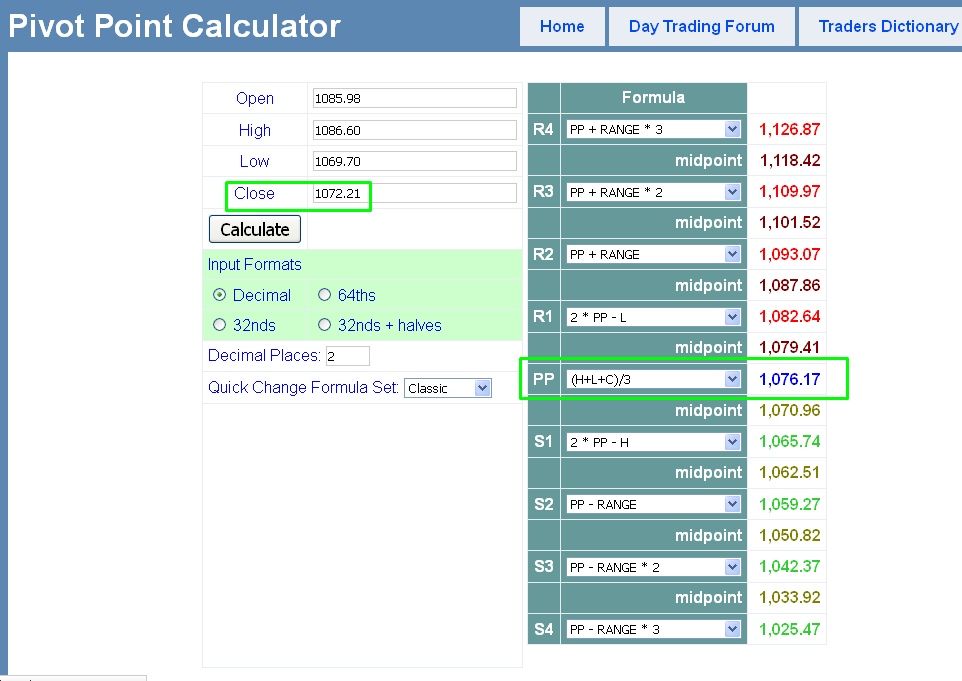962x681 pixels.
Task: Click the Close label link
Action: pos(254,193)
